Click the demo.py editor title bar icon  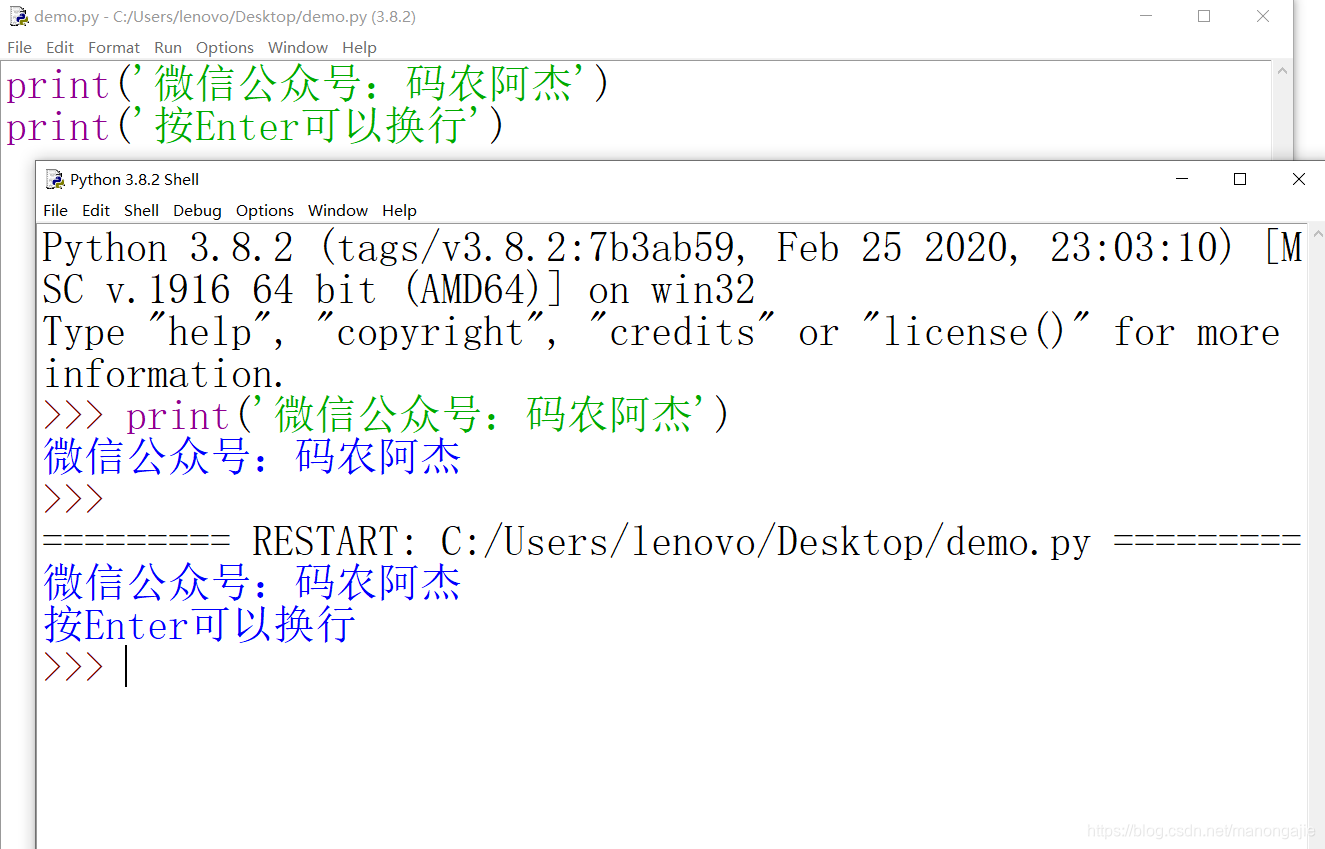coord(19,16)
